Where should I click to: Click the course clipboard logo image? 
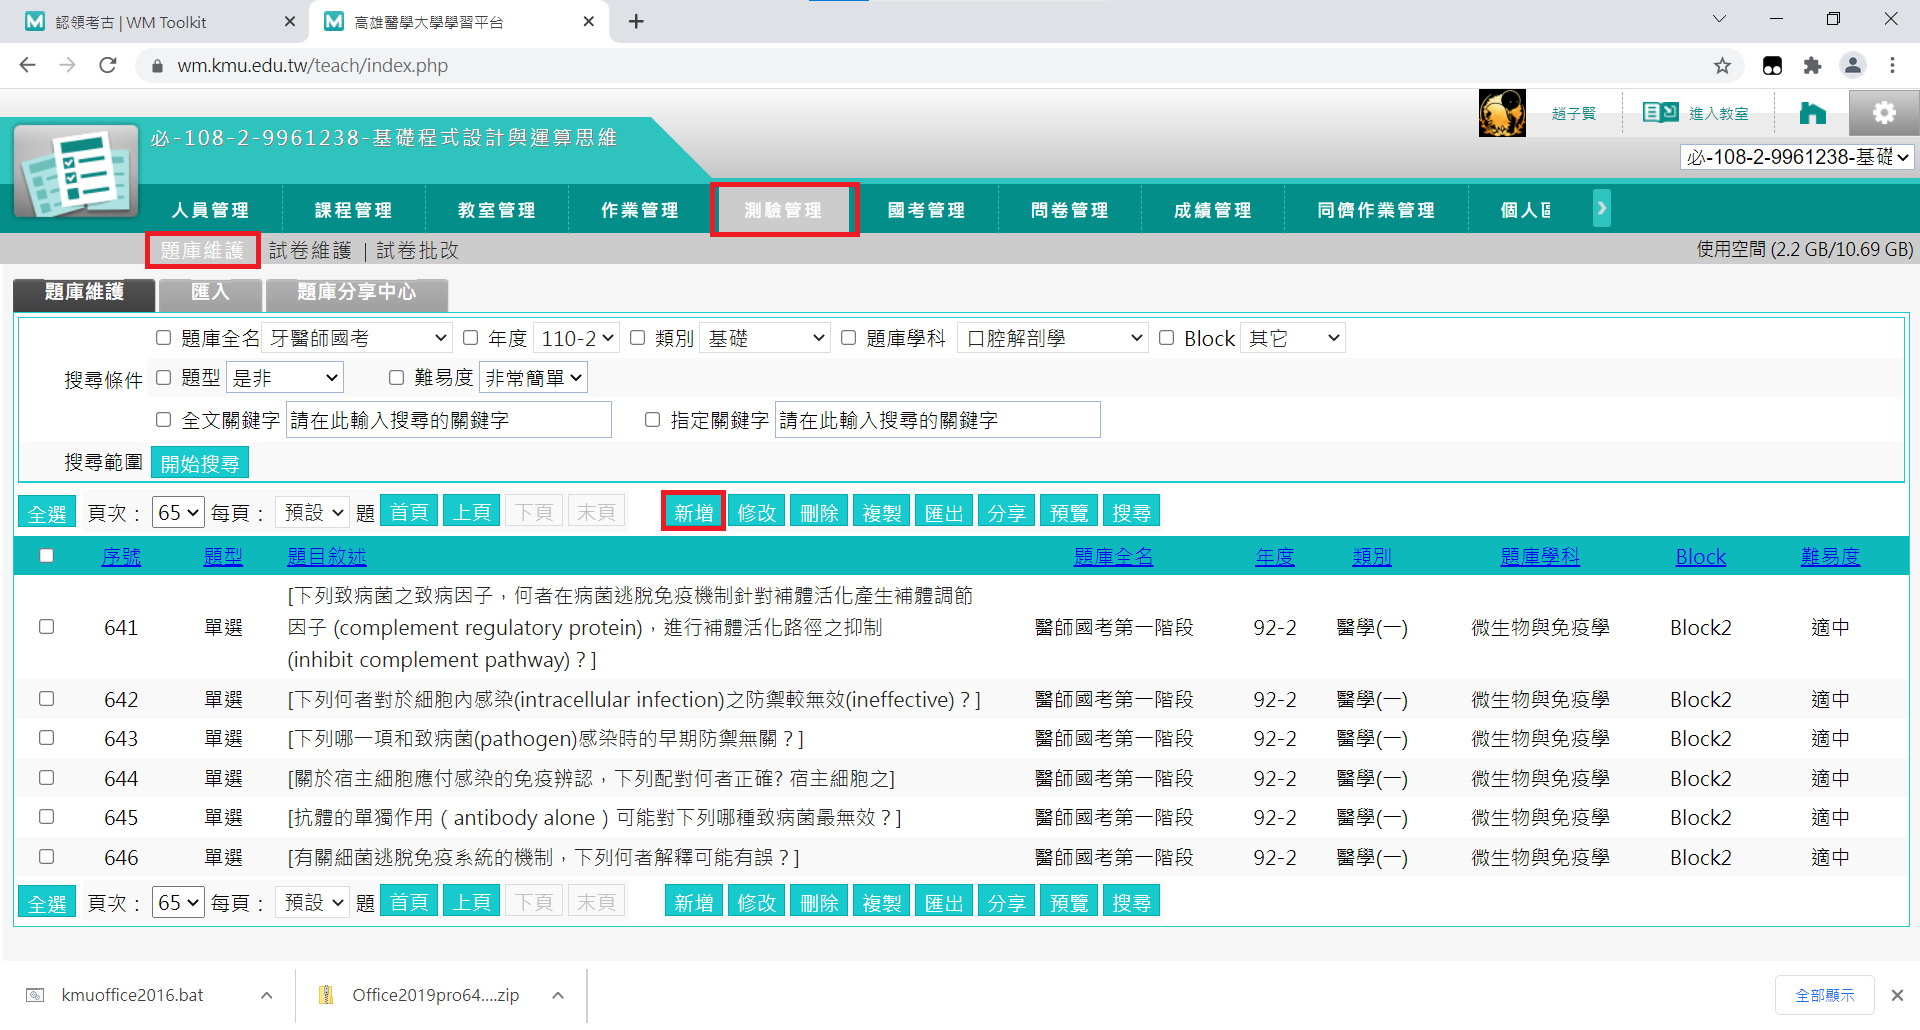(76, 172)
